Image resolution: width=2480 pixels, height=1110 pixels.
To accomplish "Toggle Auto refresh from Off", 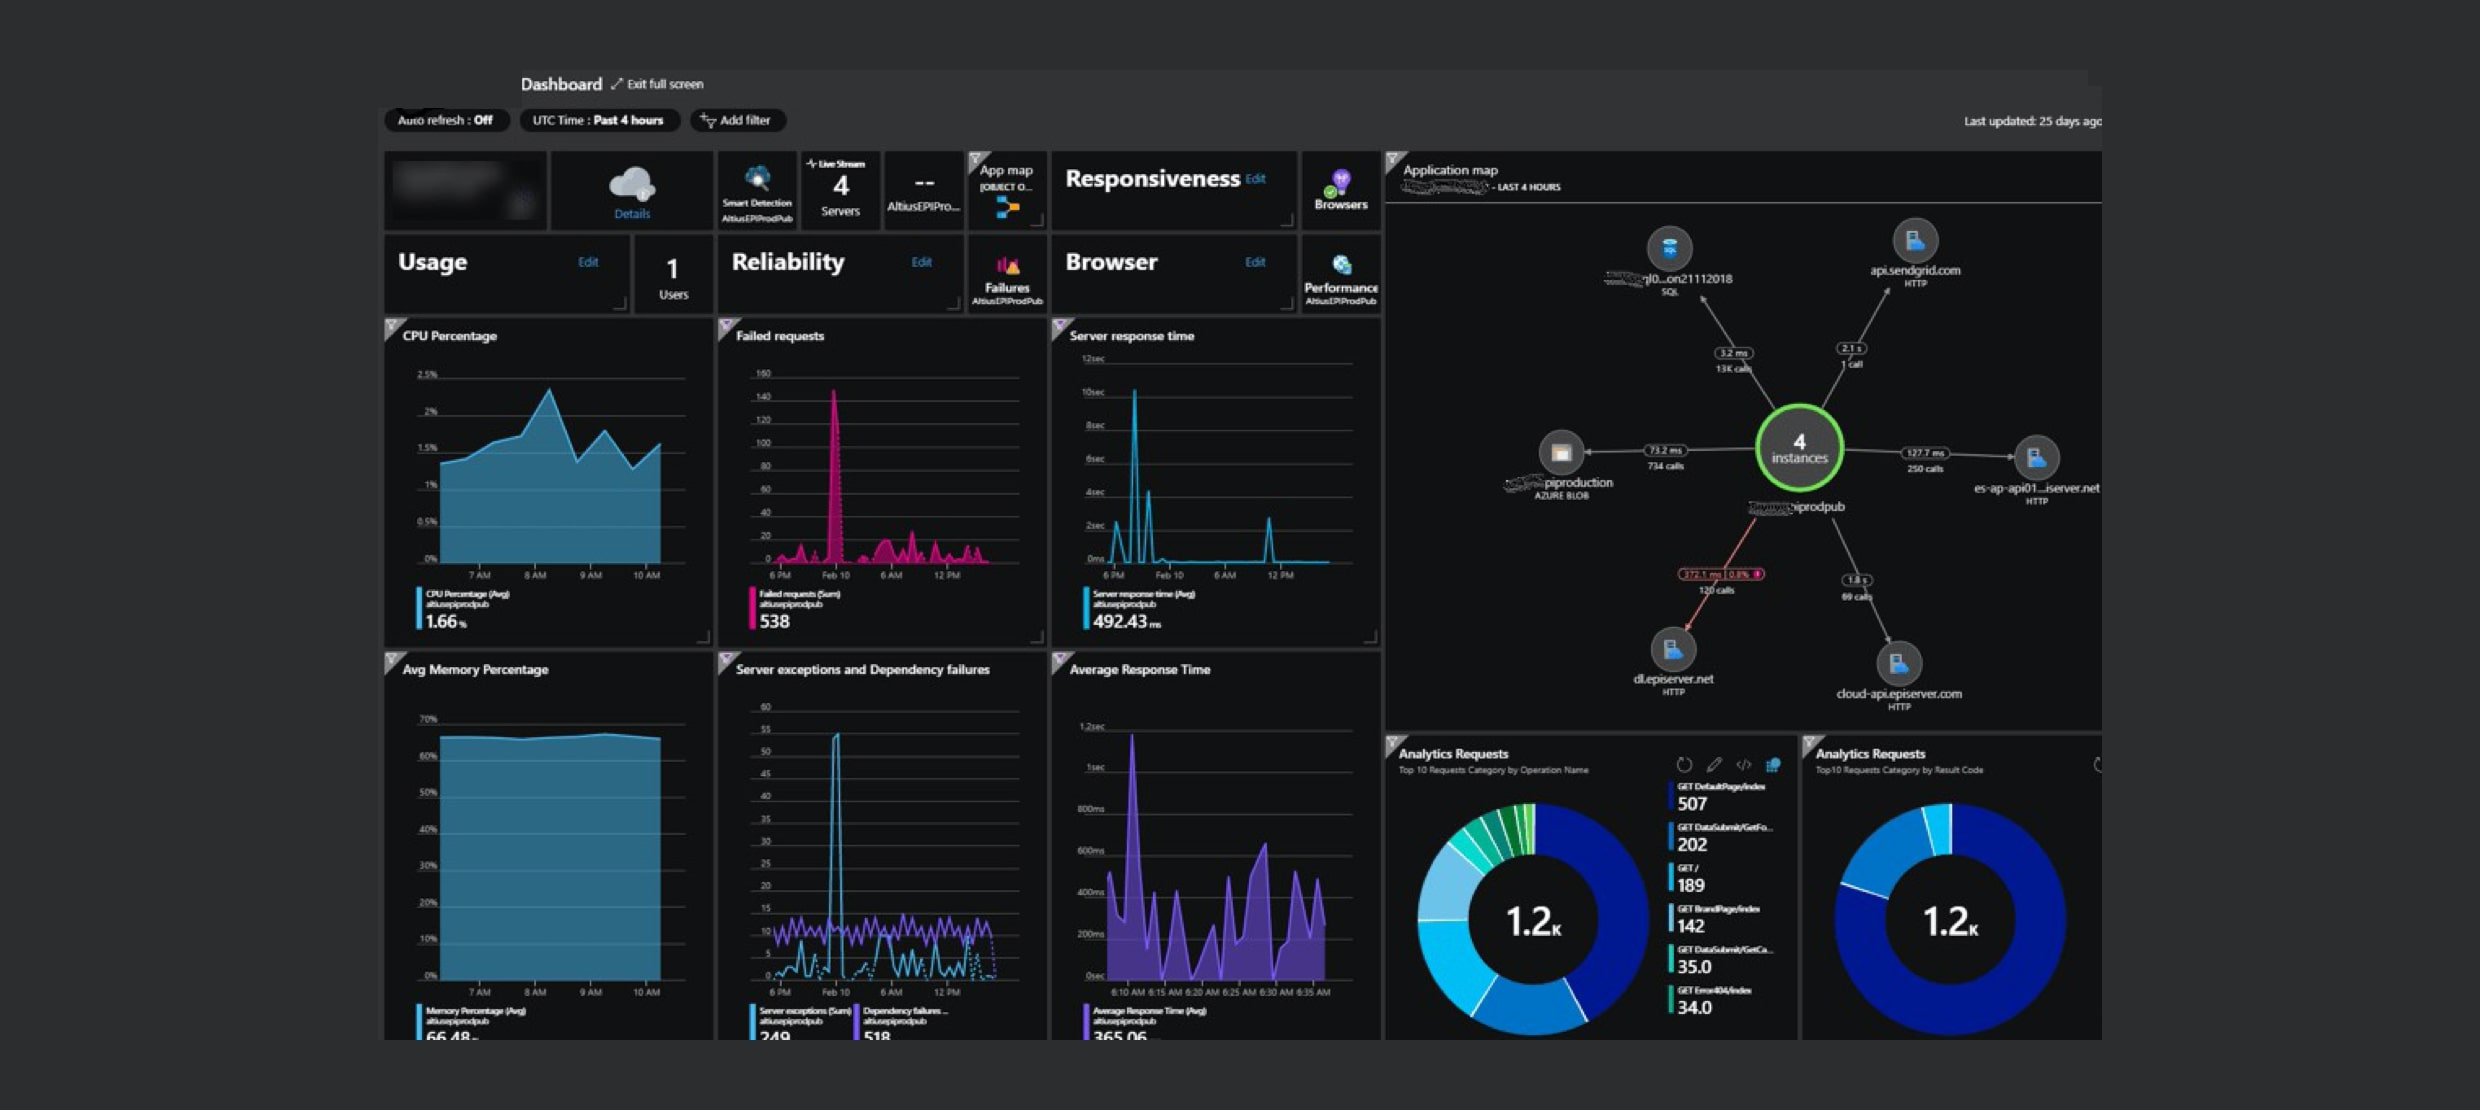I will (x=447, y=120).
